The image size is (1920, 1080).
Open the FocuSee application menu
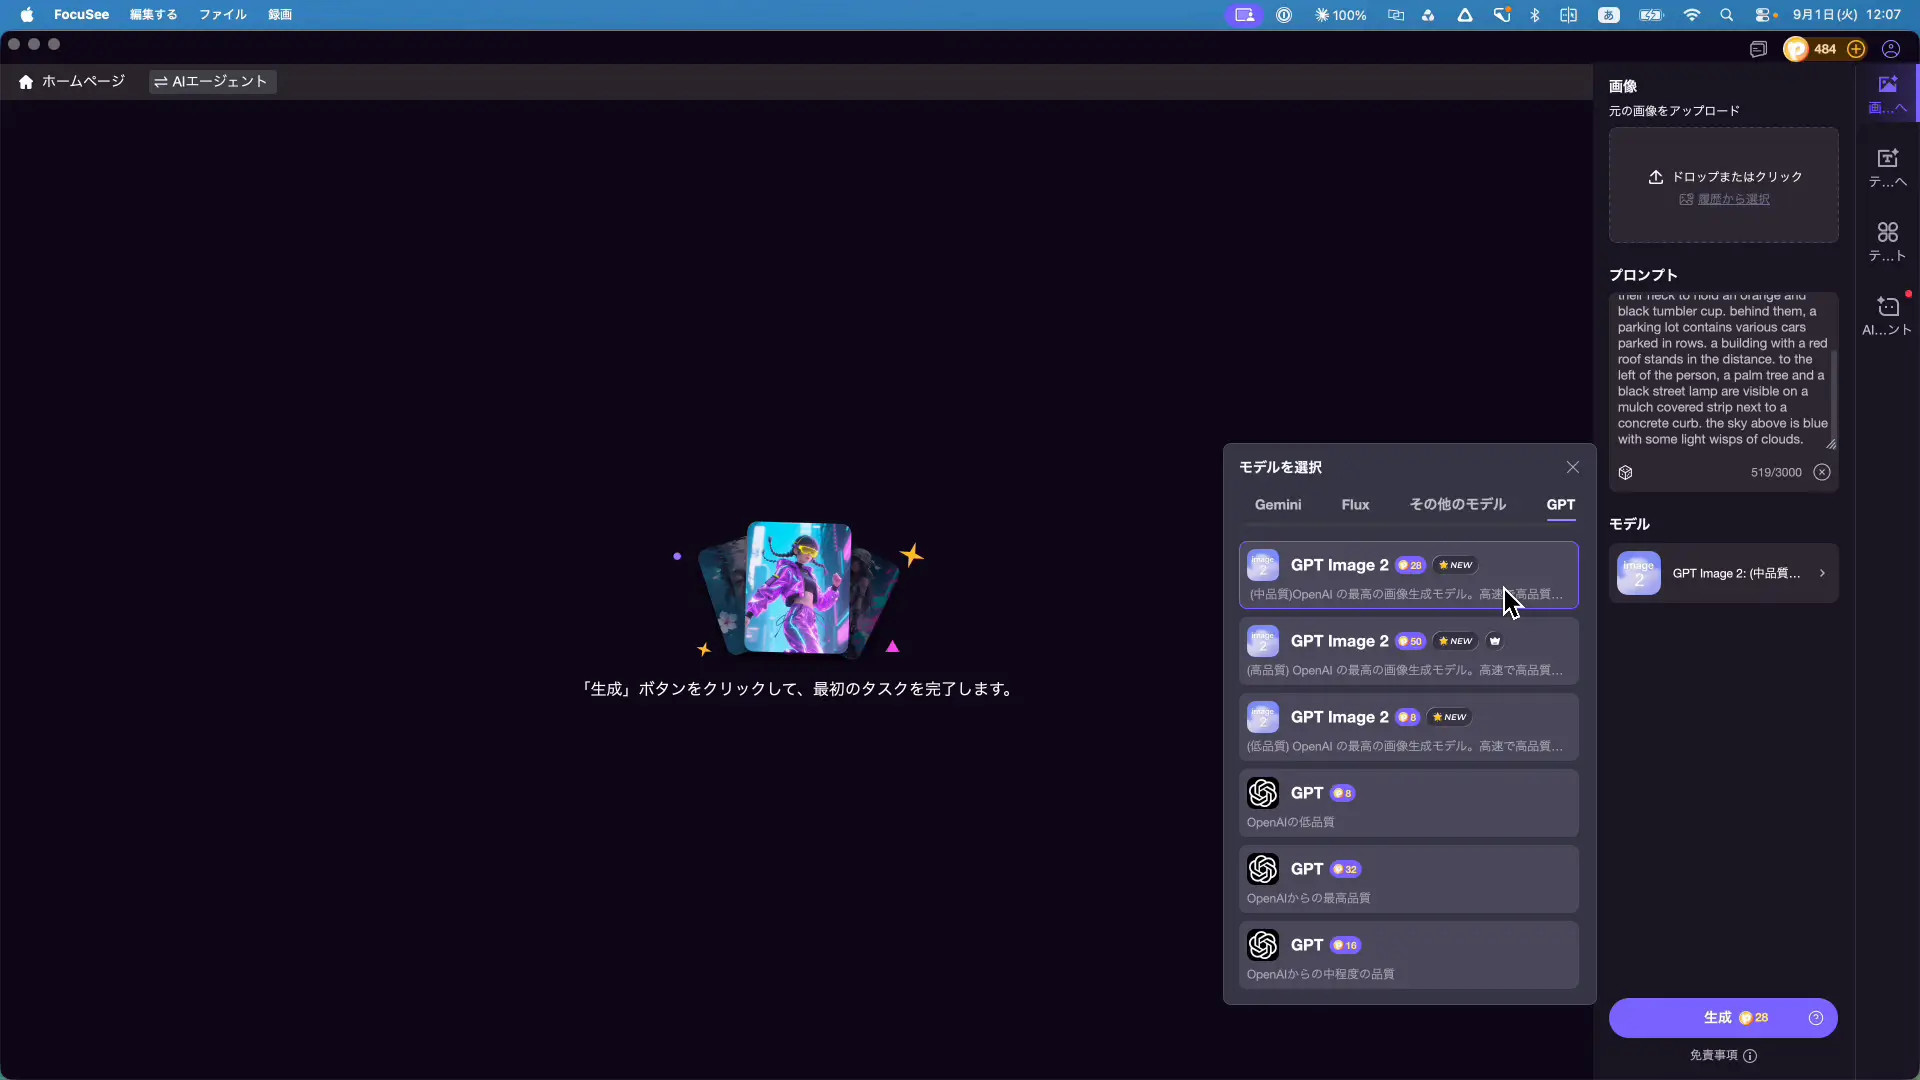point(82,15)
